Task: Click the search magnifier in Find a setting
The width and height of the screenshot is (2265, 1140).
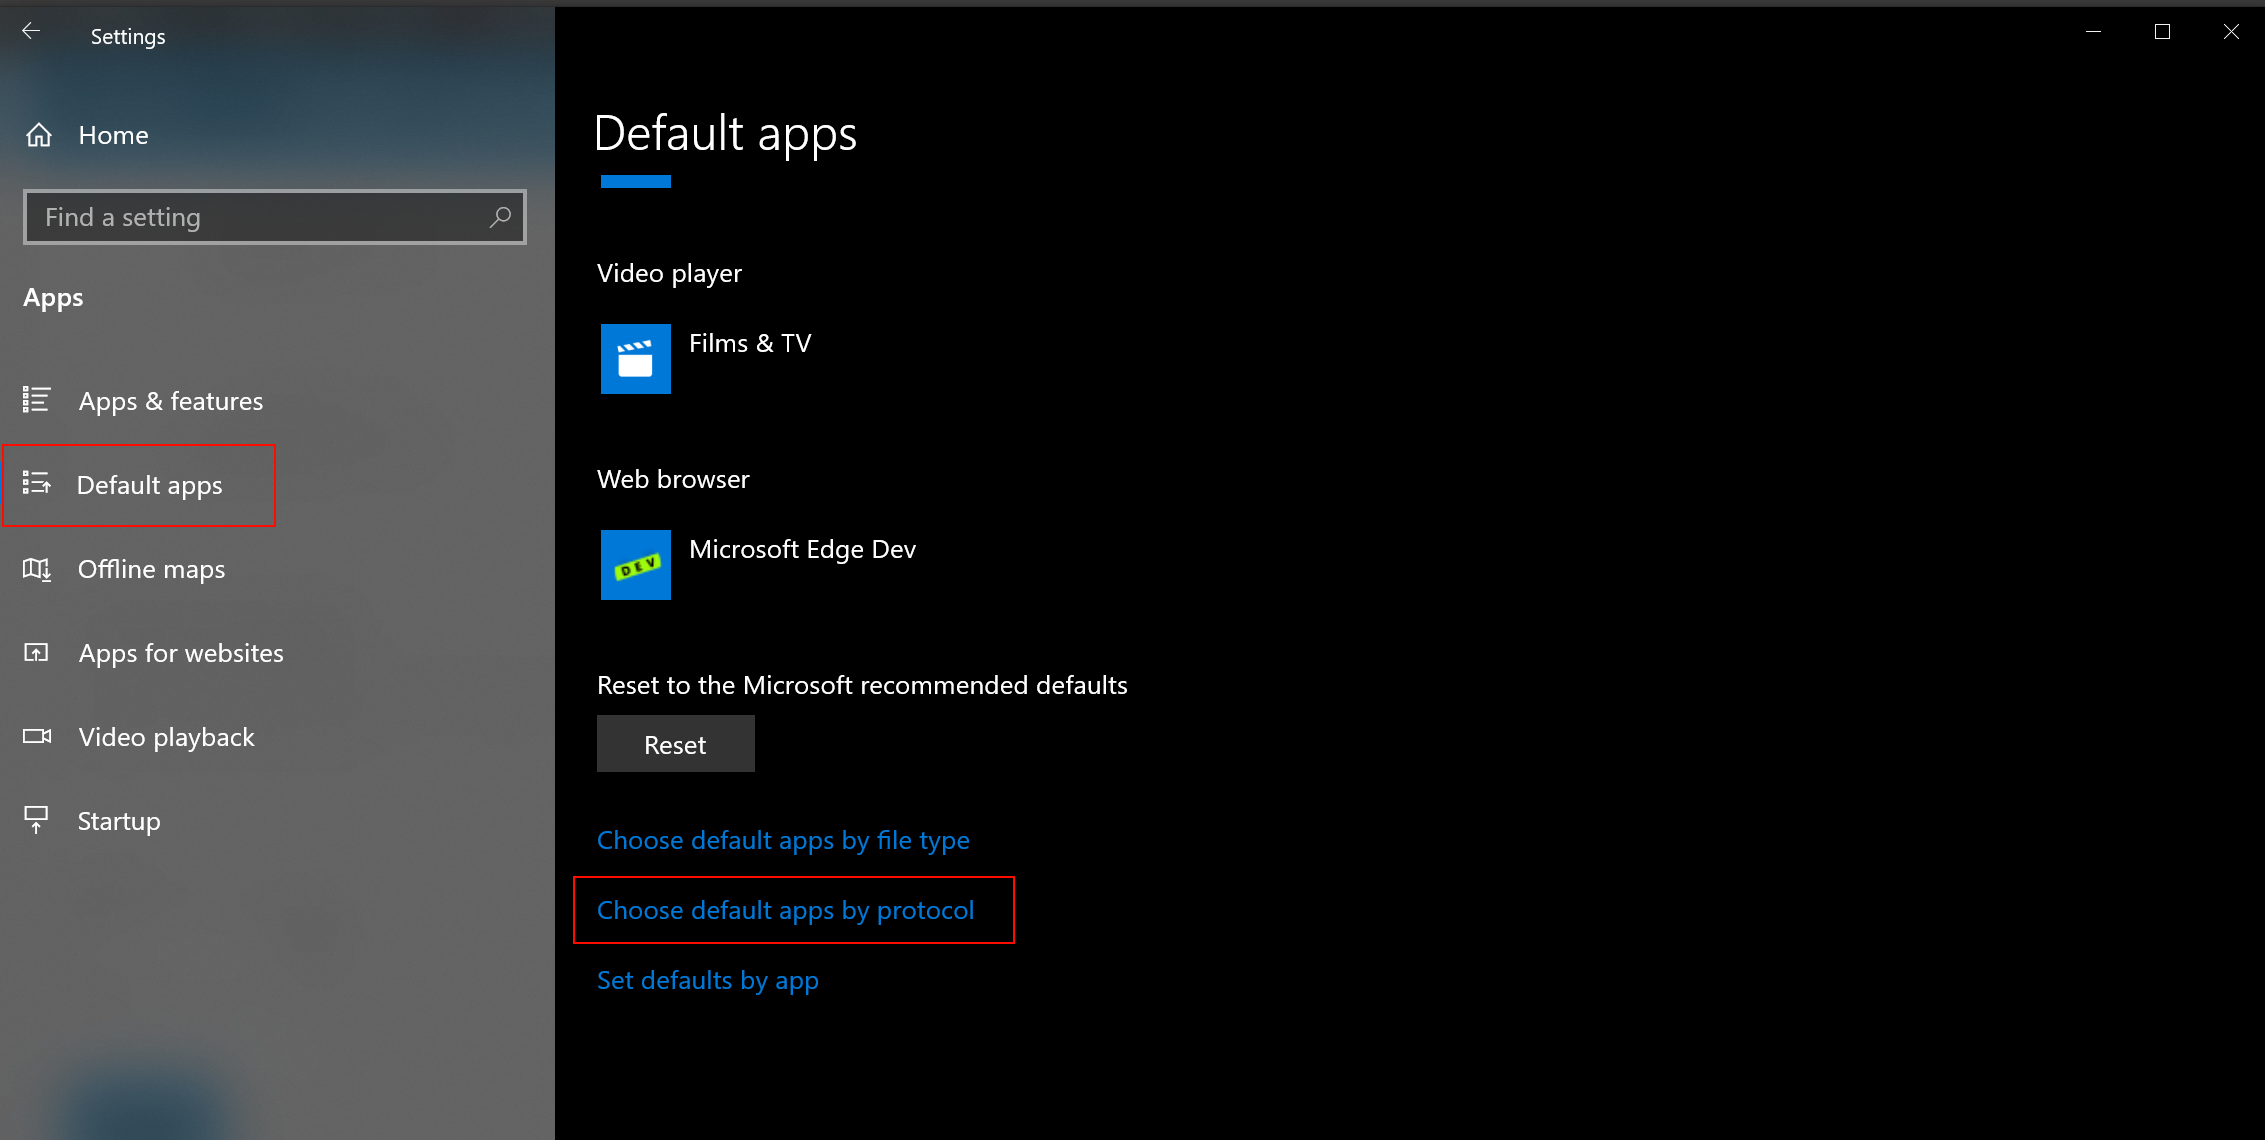Action: click(500, 216)
